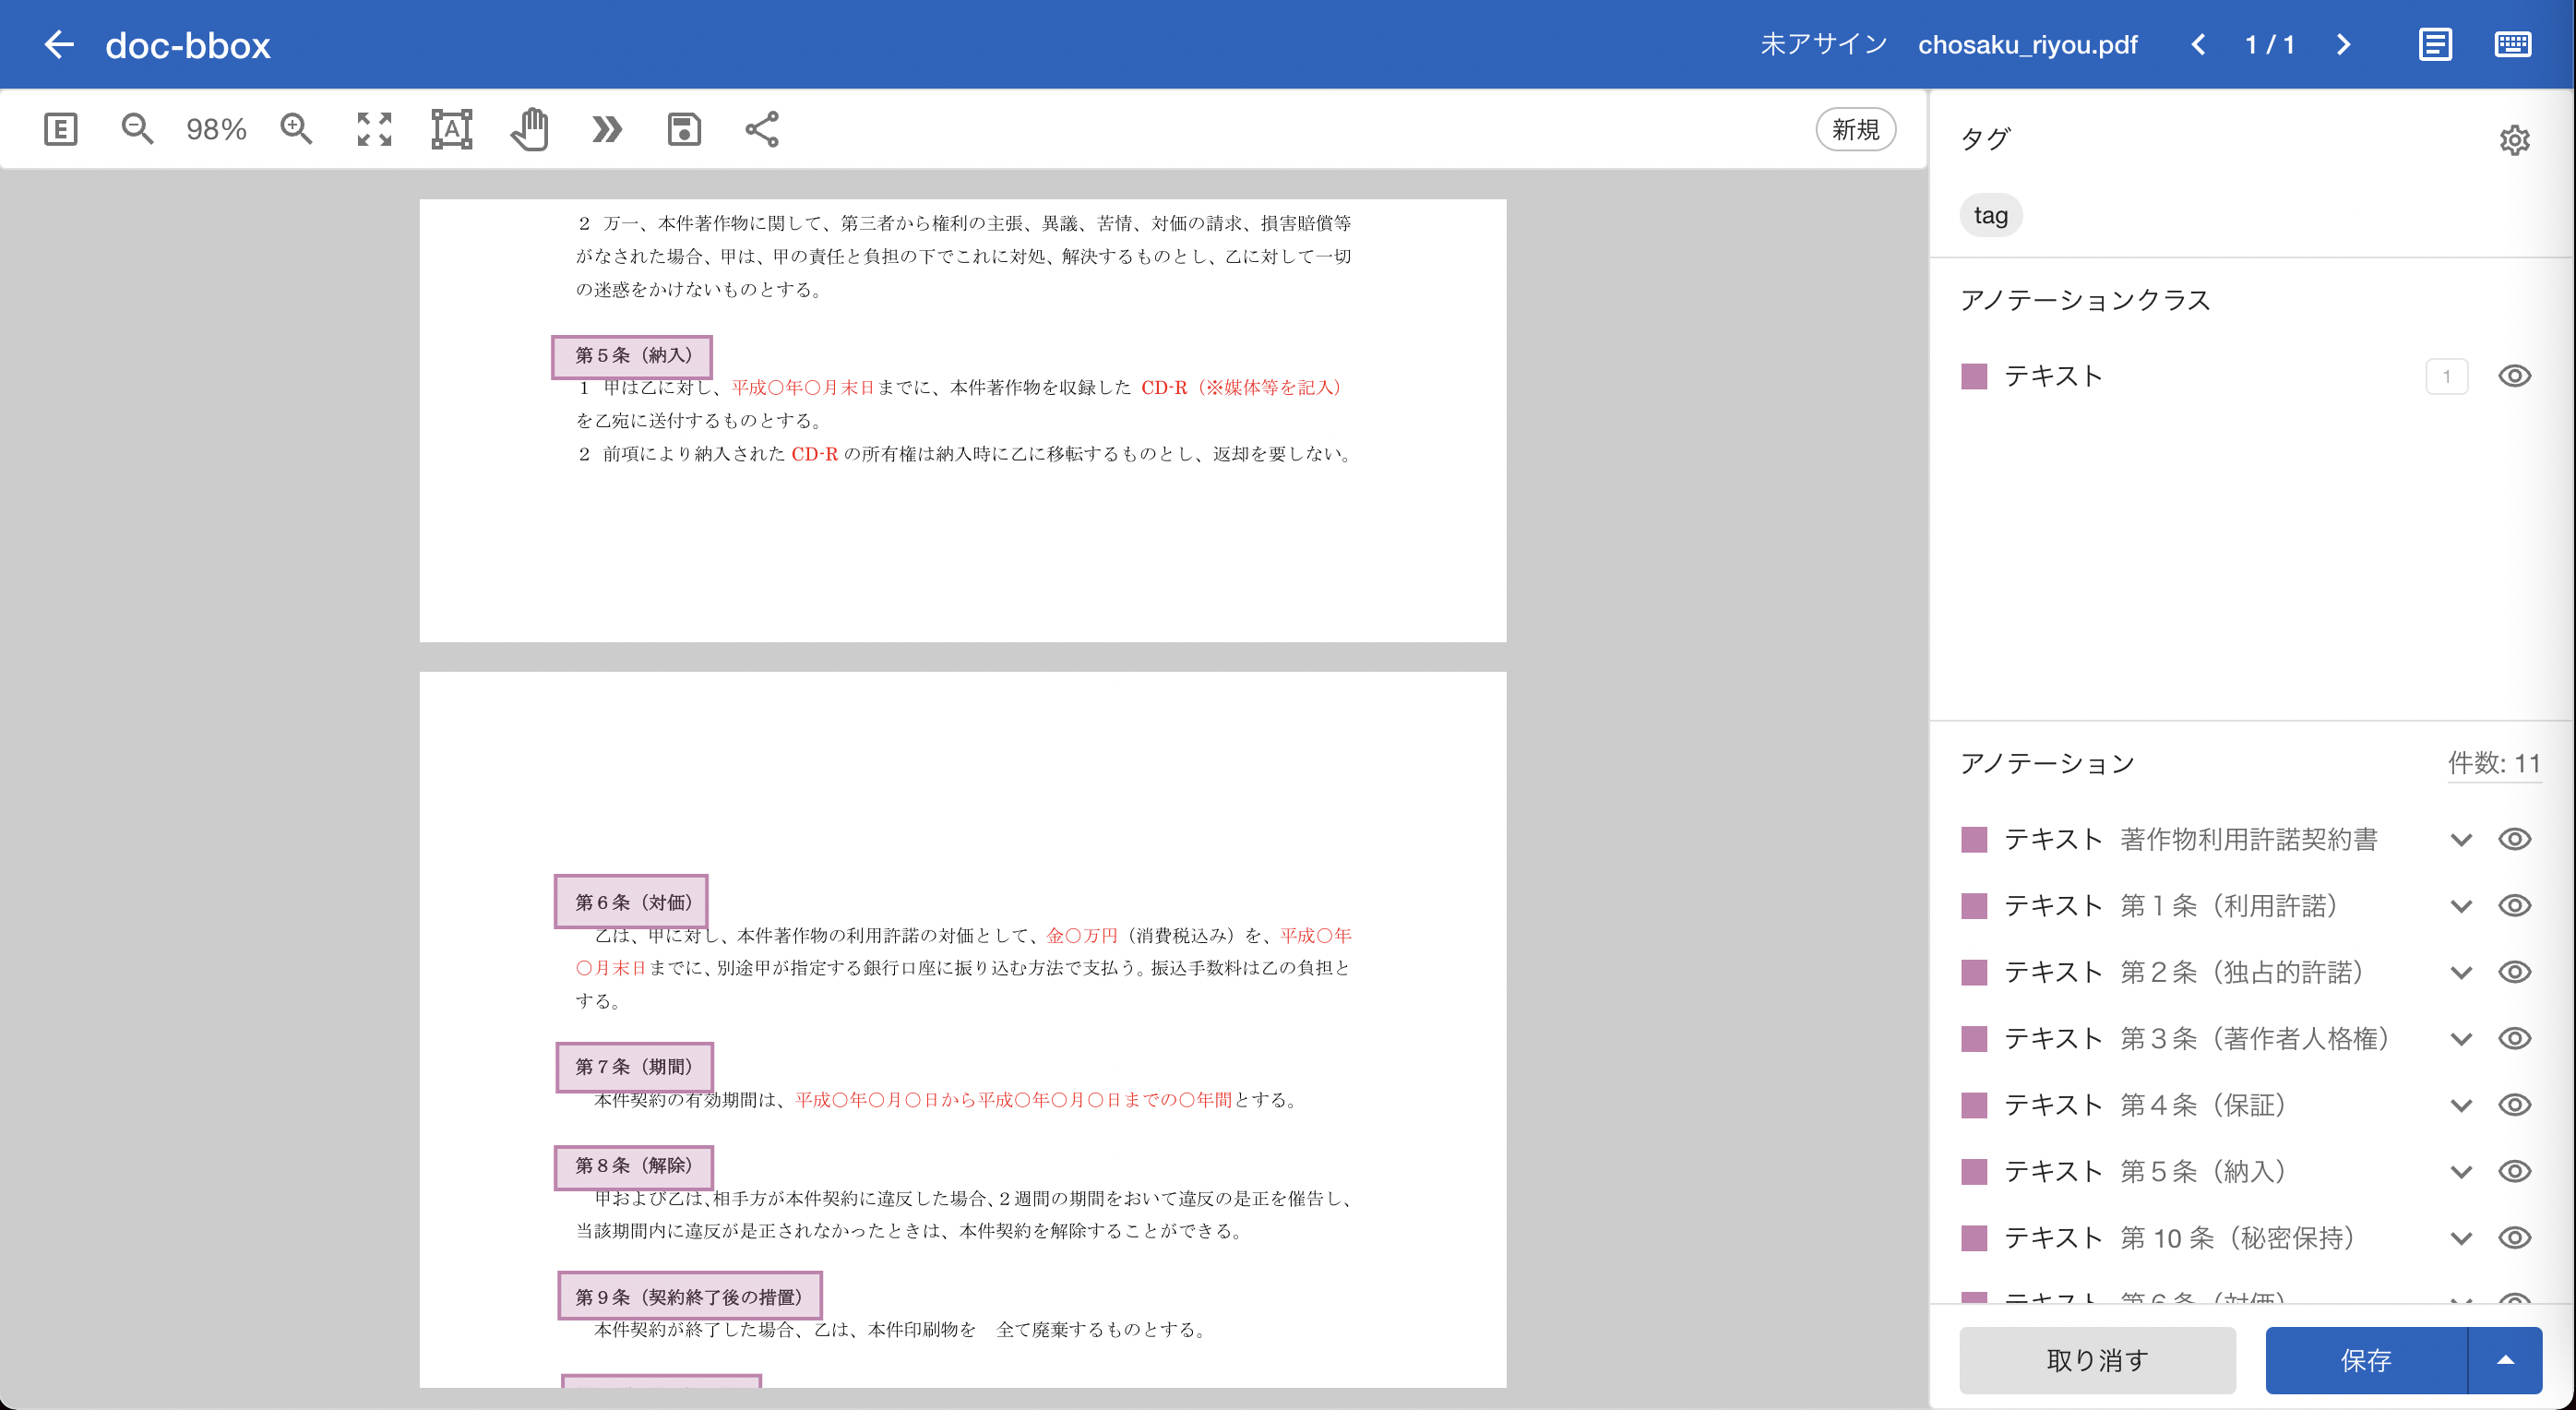
Task: Click the 新規 status button
Action: point(1855,129)
